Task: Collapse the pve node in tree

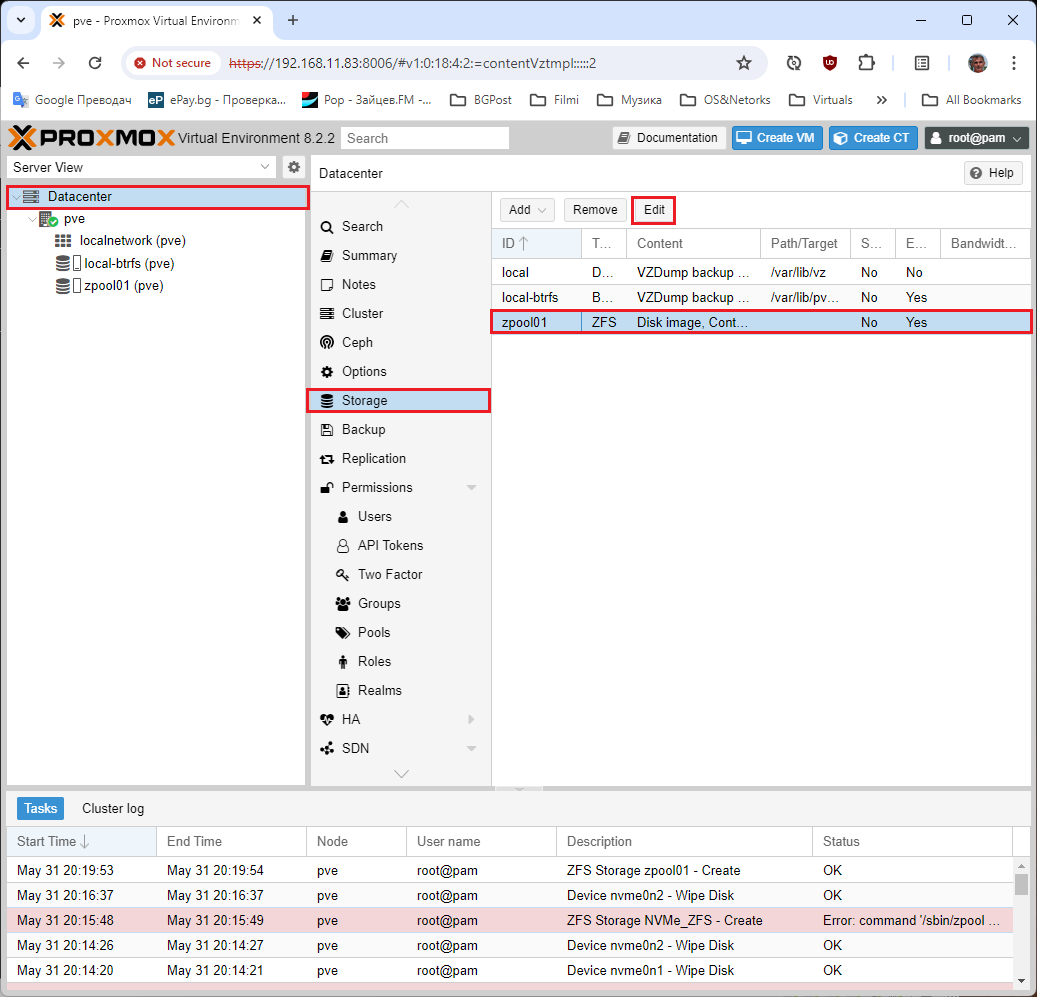Action: (x=32, y=219)
